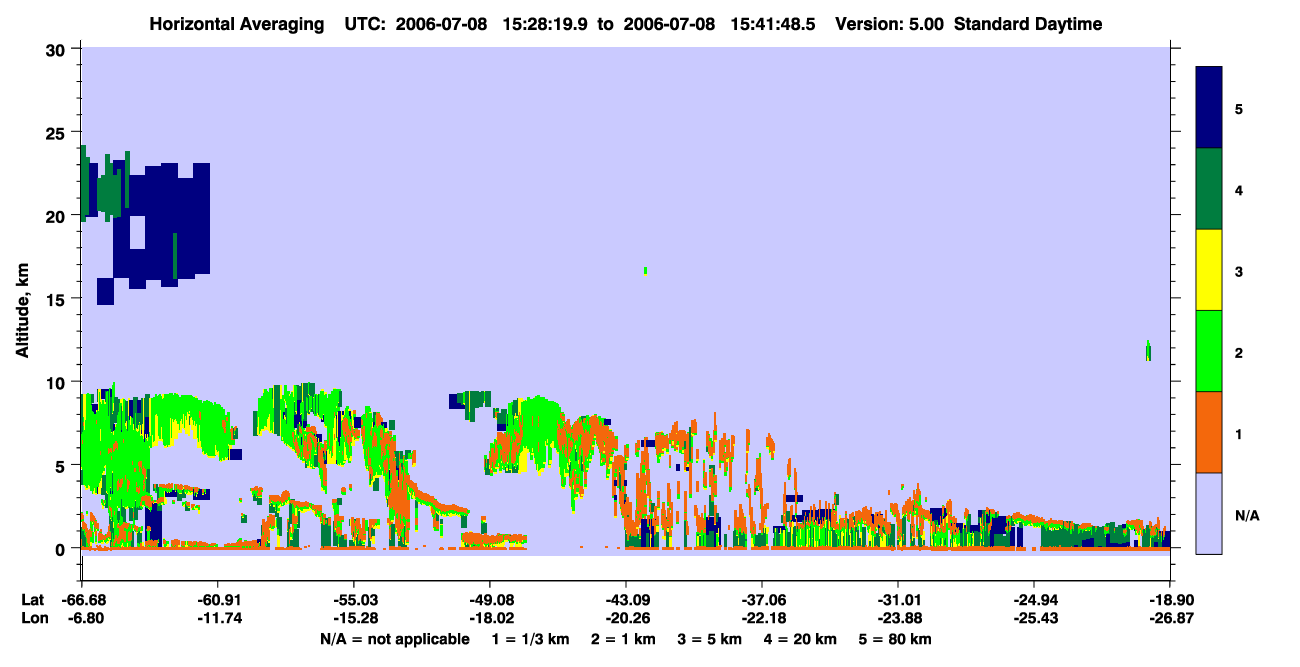
Task: Click the latitude value -31.01
Action: point(898,600)
